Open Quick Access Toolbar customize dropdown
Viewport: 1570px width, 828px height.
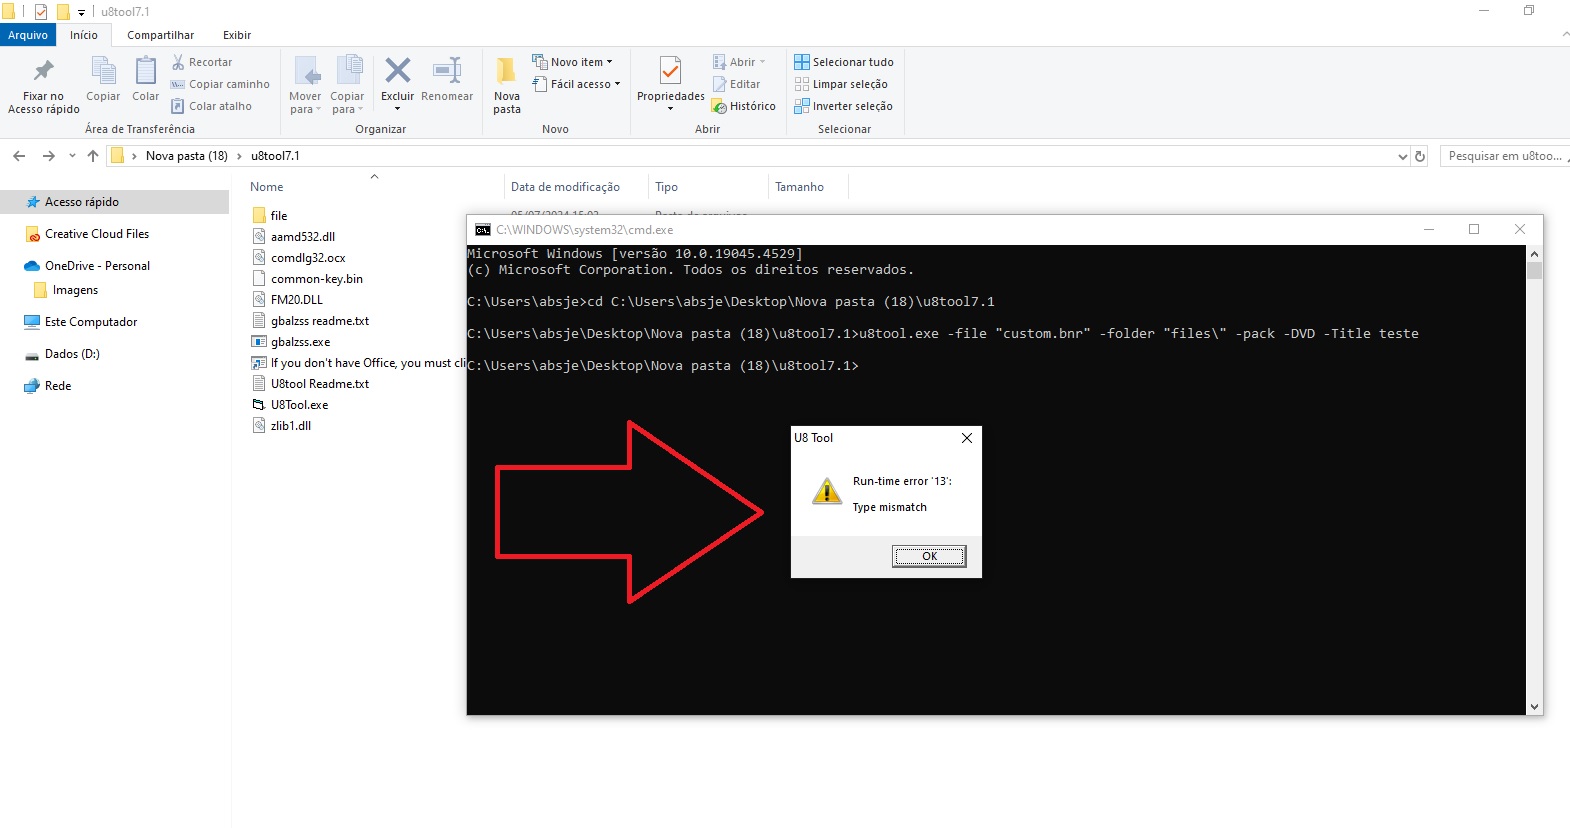(82, 13)
